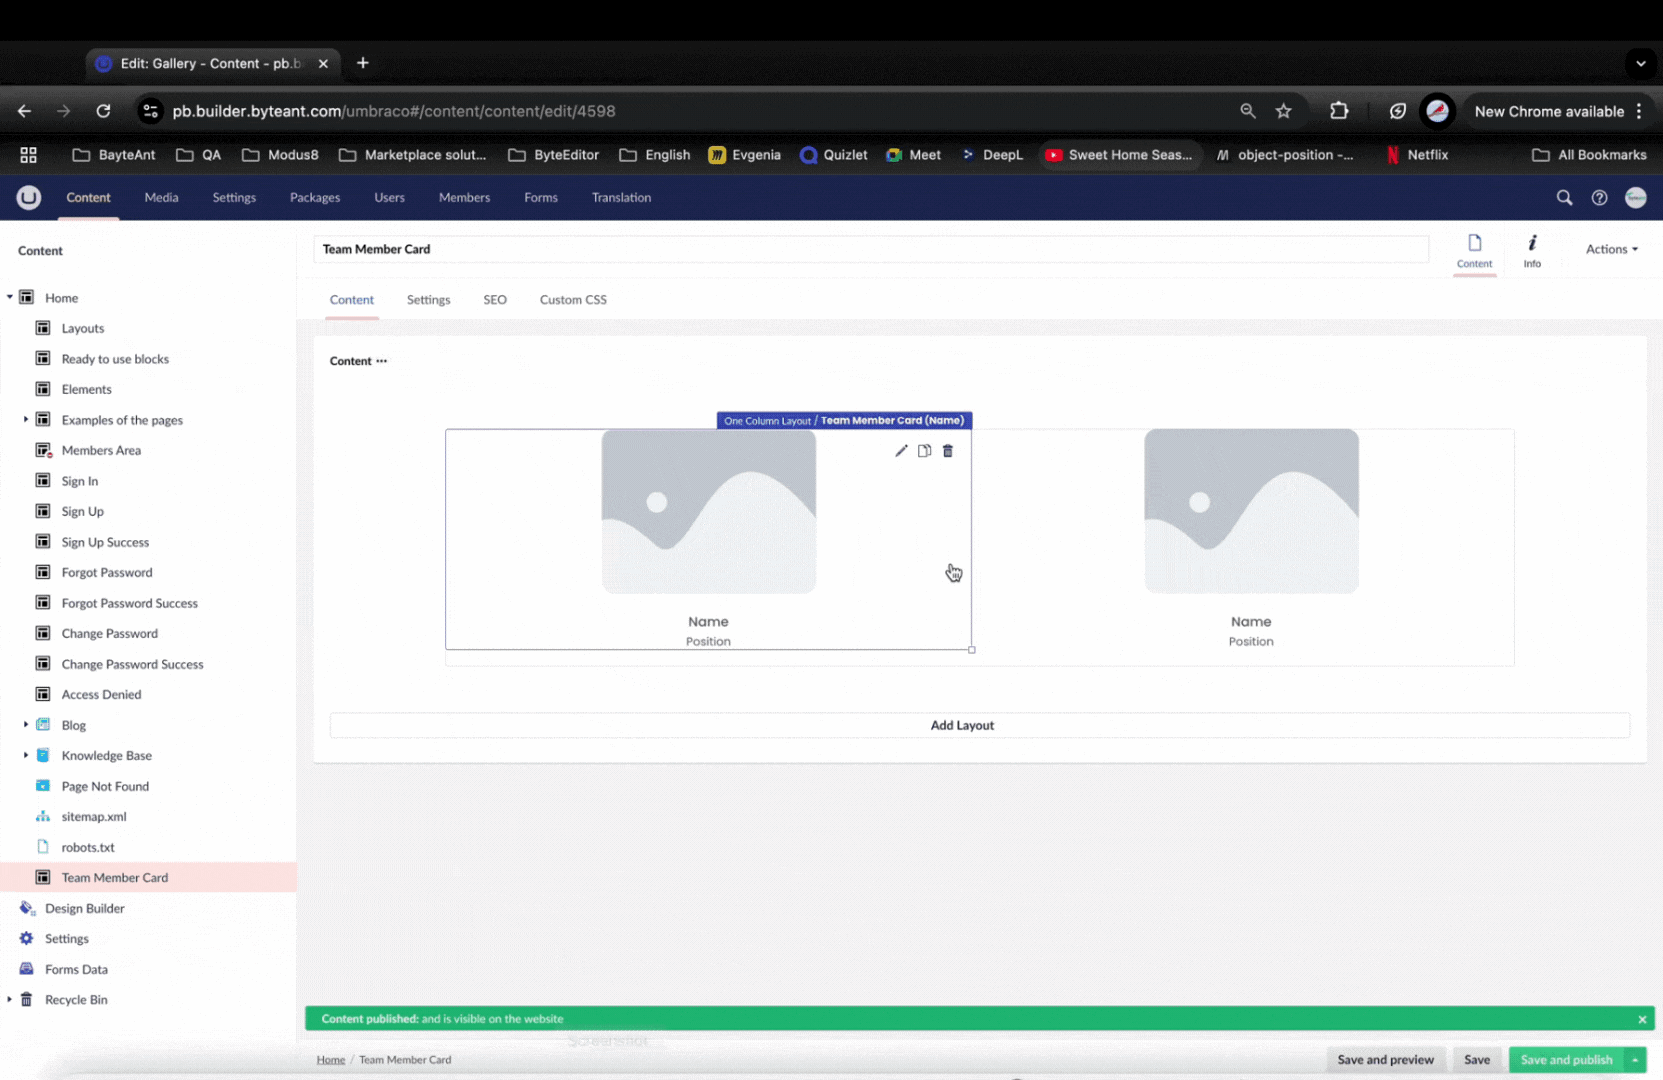Select the Content app document icon
This screenshot has width=1663, height=1080.
click(x=1474, y=250)
